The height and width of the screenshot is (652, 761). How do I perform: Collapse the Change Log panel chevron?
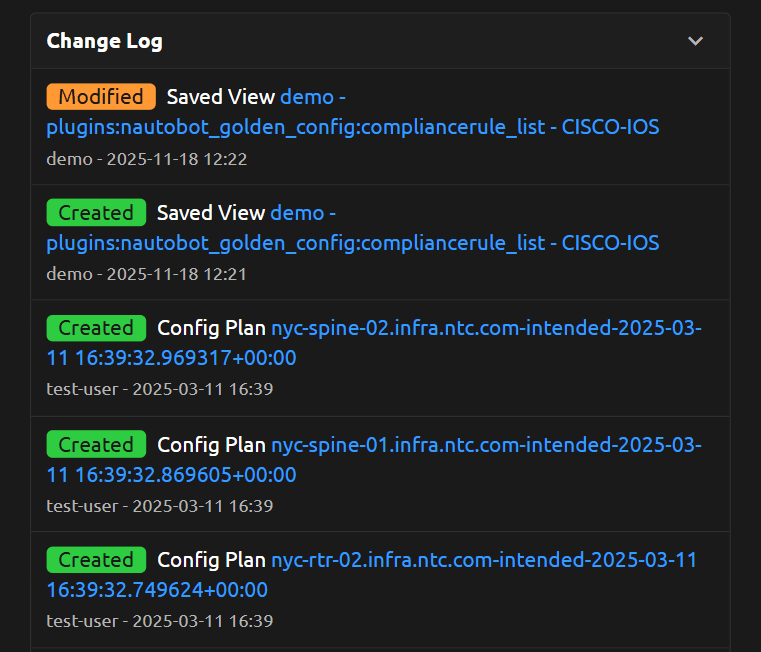tap(696, 41)
